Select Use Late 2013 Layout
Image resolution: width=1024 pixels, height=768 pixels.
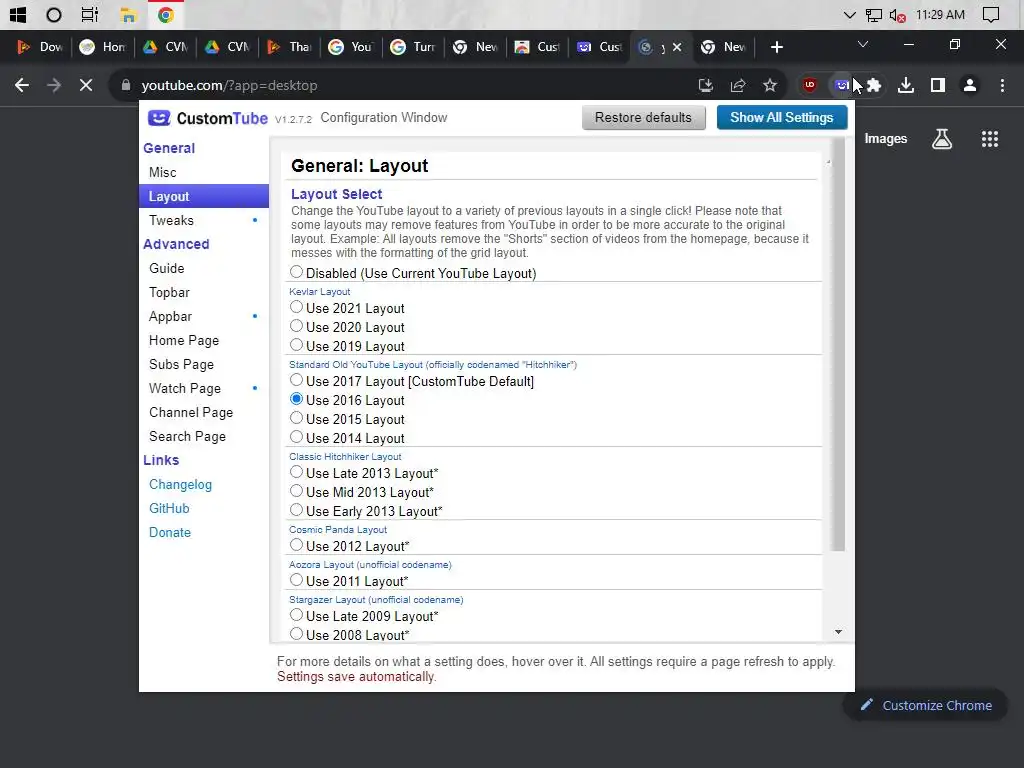296,472
